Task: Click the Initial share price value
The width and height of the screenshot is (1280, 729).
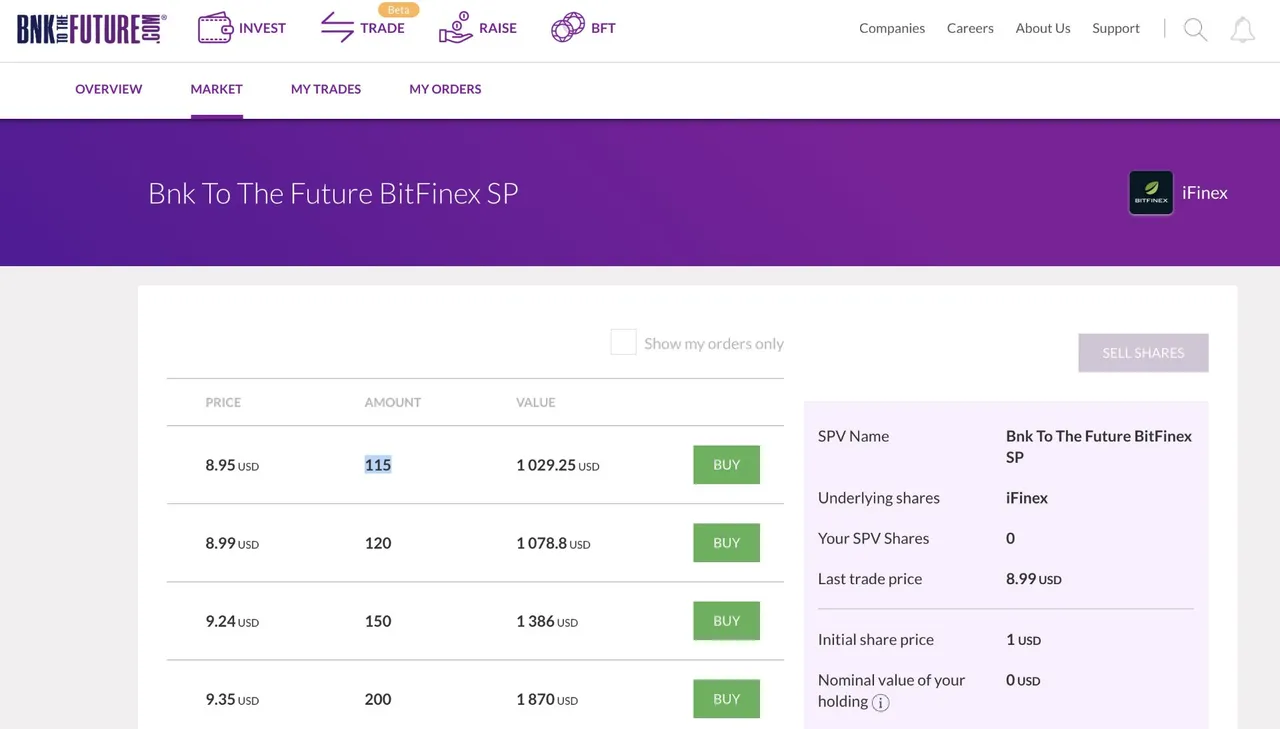Action: tap(1023, 640)
